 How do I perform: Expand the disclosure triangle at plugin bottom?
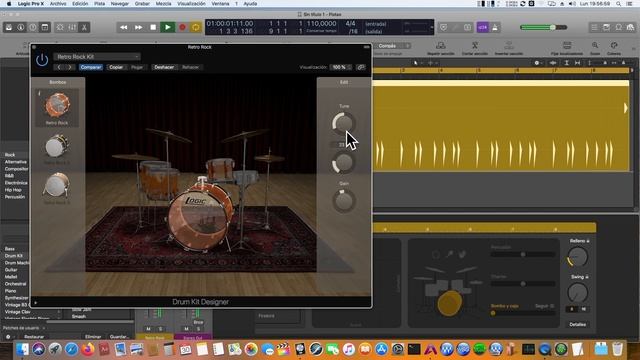[36, 302]
